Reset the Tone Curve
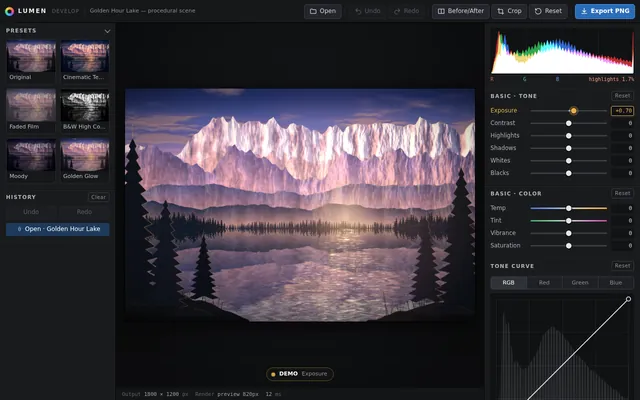The height and width of the screenshot is (400, 640). (x=622, y=266)
